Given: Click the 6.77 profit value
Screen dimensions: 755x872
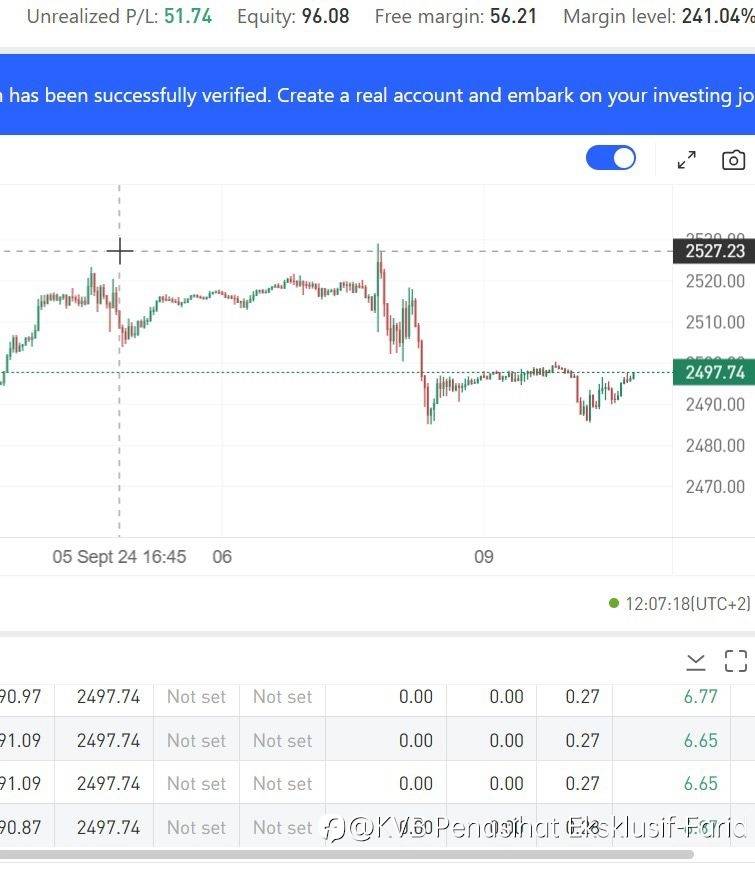Looking at the screenshot, I should [700, 697].
